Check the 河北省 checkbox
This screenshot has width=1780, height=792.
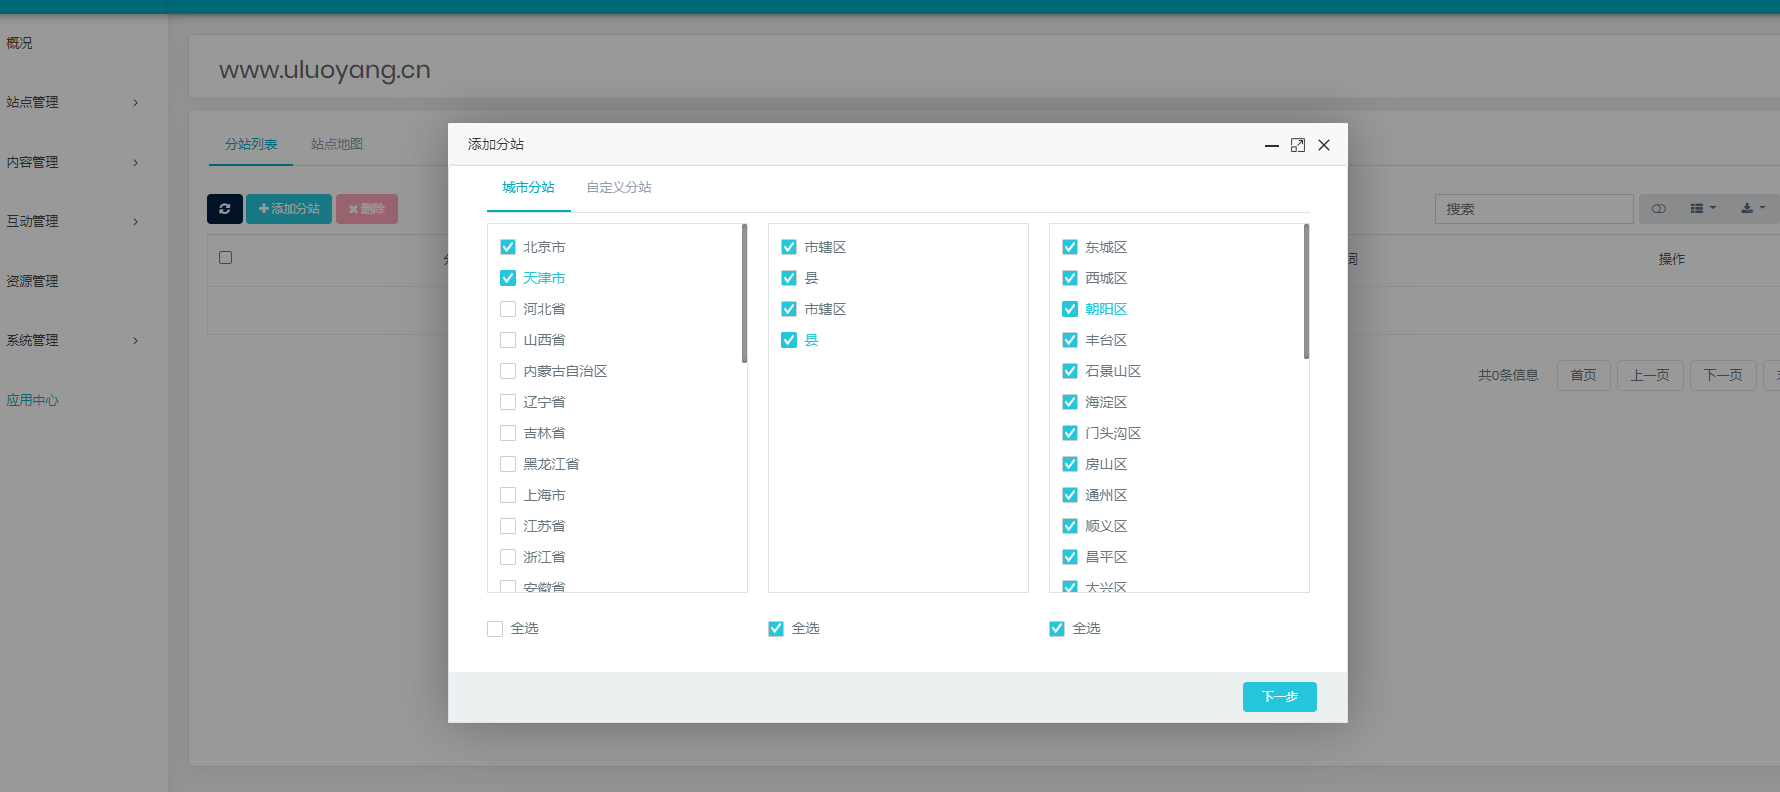pyautogui.click(x=508, y=309)
